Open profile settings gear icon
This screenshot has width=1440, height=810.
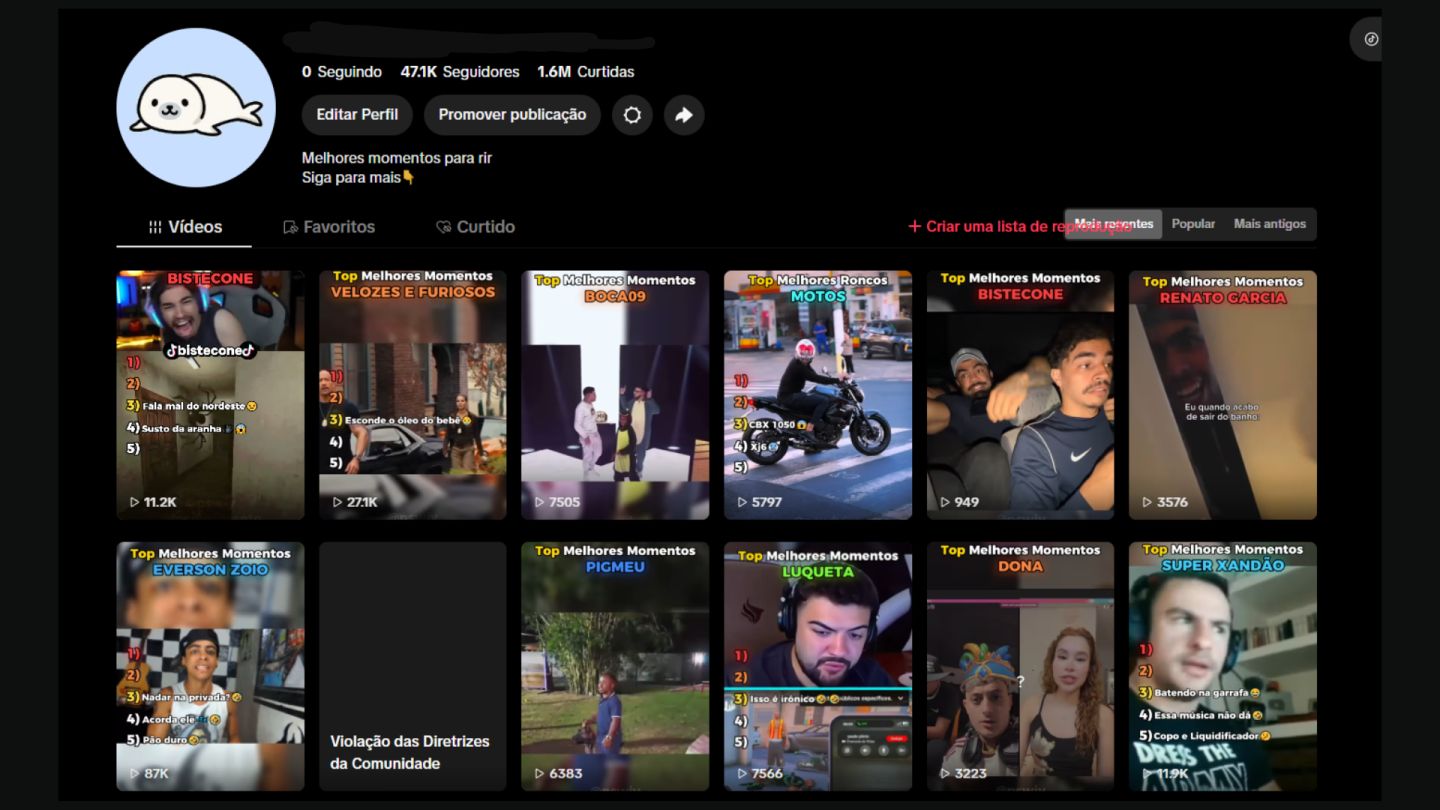coord(632,115)
